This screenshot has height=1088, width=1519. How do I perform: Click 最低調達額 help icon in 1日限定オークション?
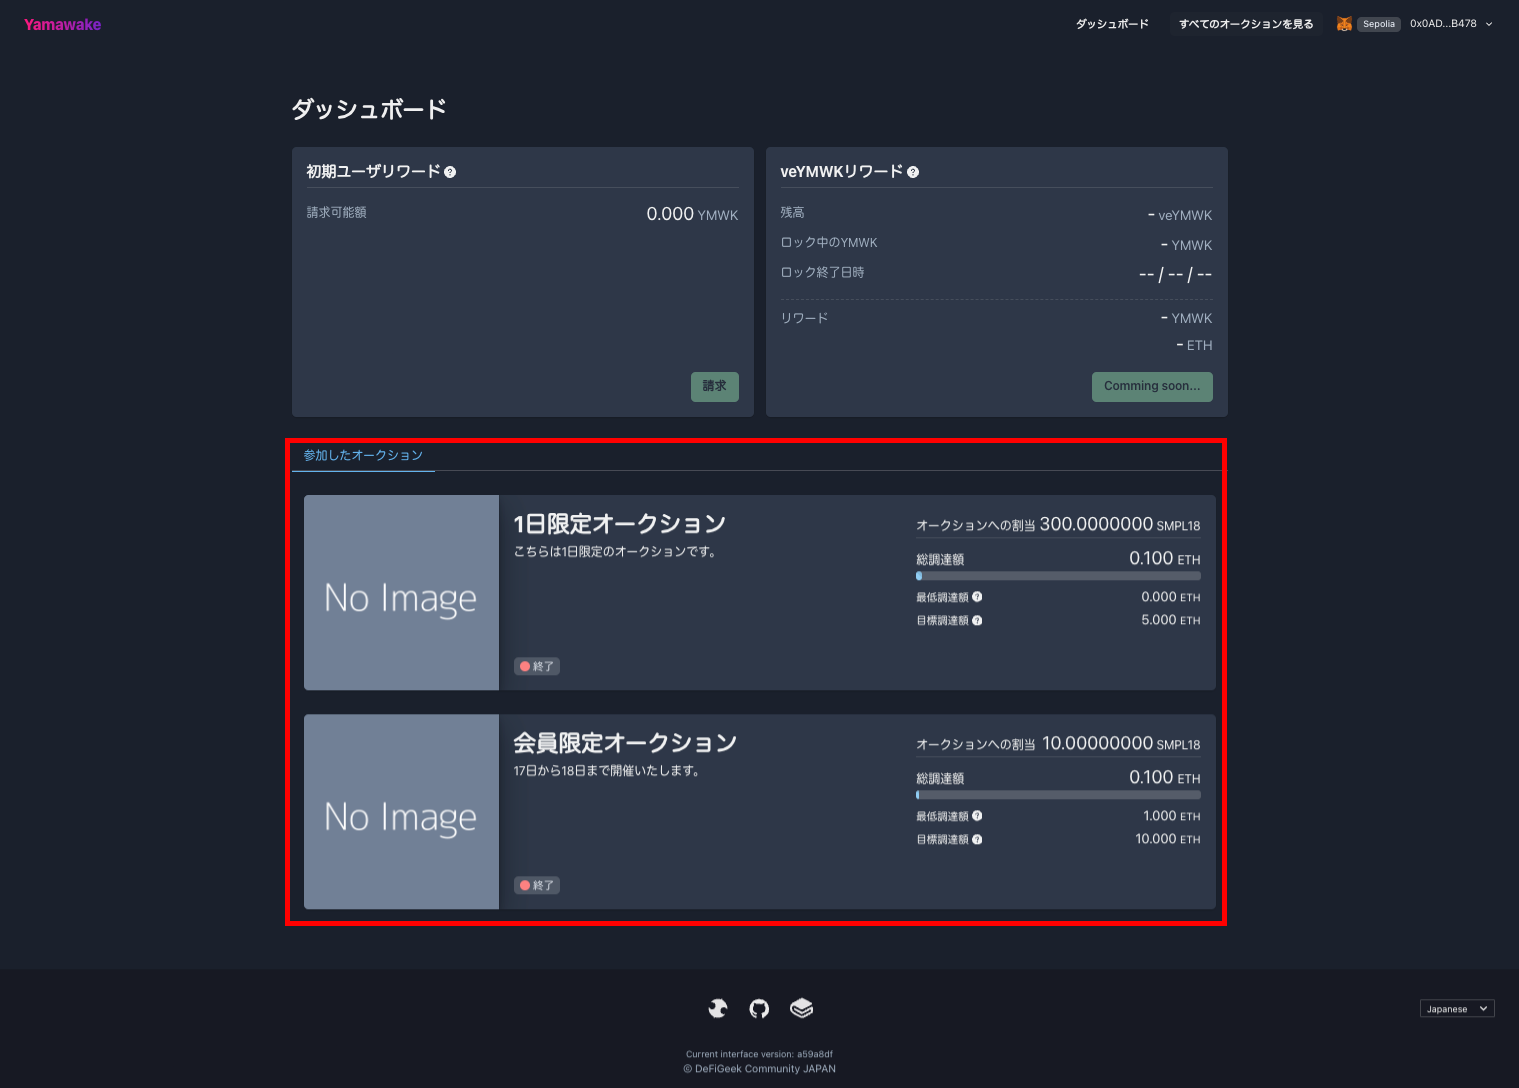[x=977, y=597]
